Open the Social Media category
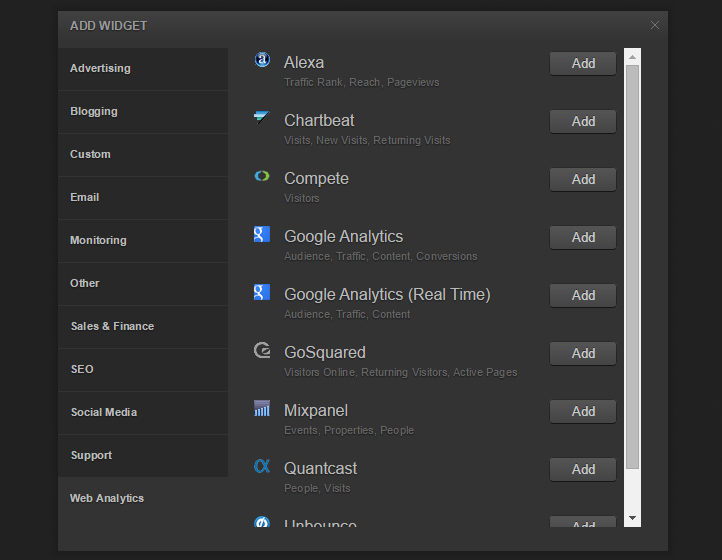722x560 pixels. (143, 413)
